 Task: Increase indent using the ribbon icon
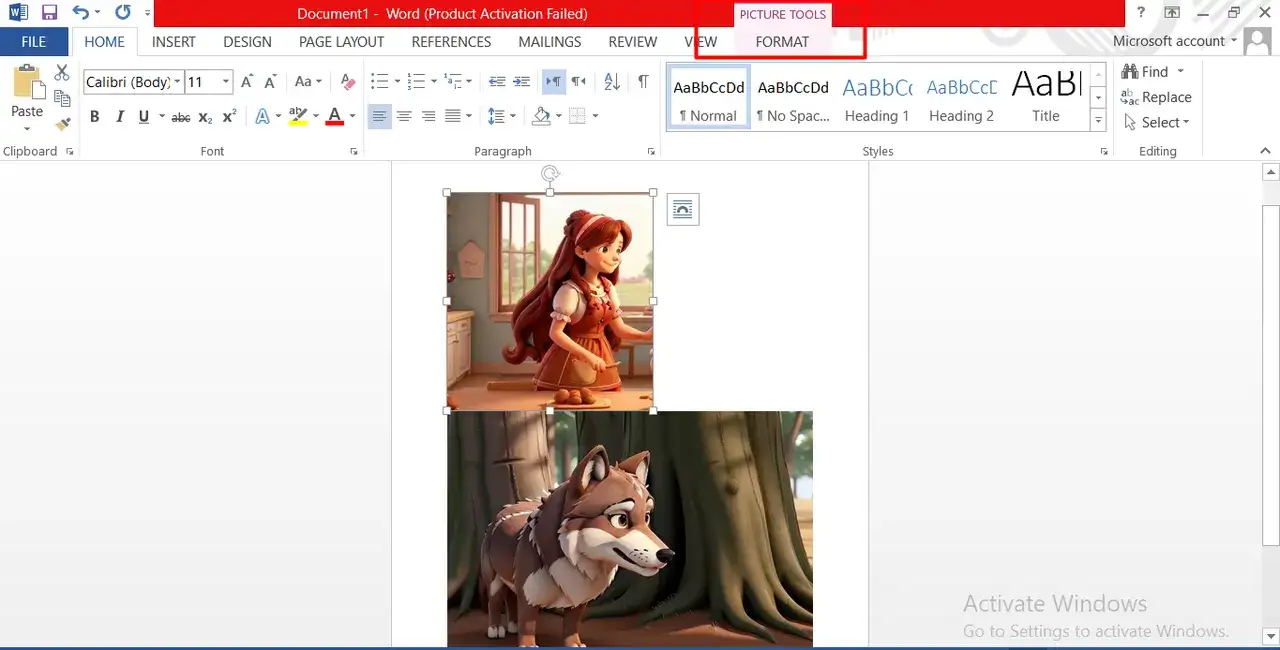tap(520, 82)
